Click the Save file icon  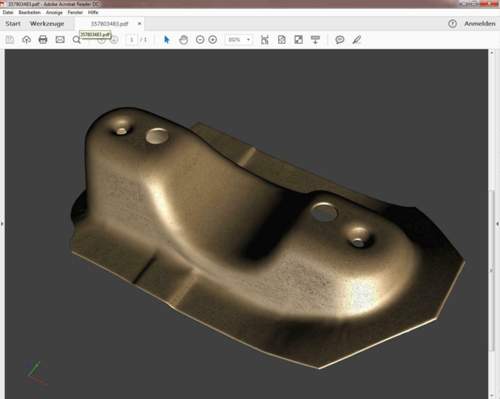(10, 40)
